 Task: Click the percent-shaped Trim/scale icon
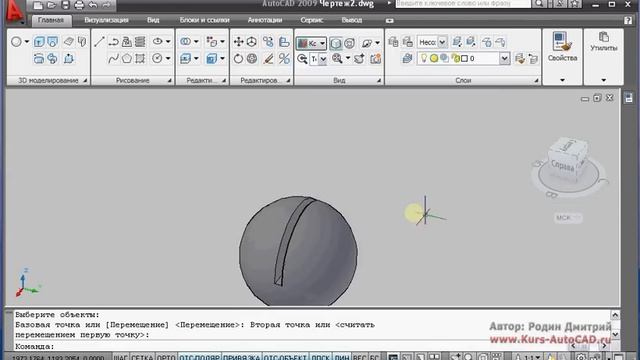point(284,59)
